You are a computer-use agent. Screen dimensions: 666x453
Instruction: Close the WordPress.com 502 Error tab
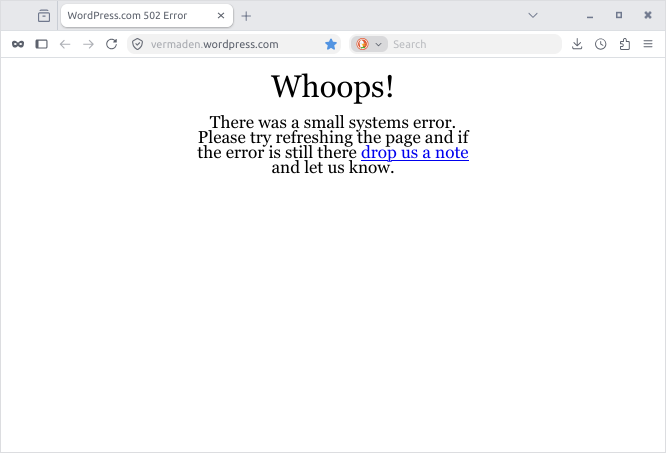(x=221, y=16)
